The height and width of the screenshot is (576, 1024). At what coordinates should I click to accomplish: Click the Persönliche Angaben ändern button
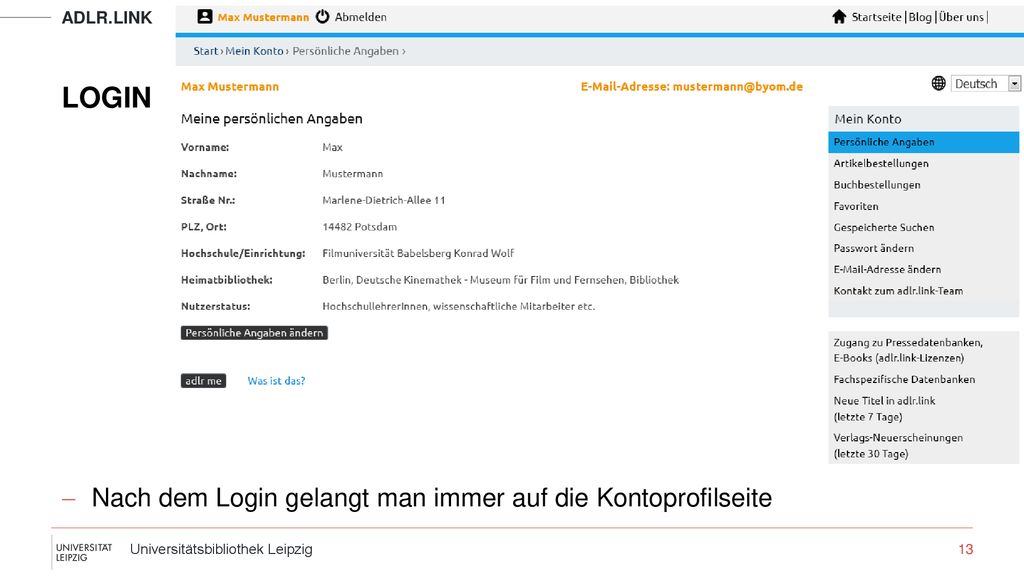coord(254,333)
